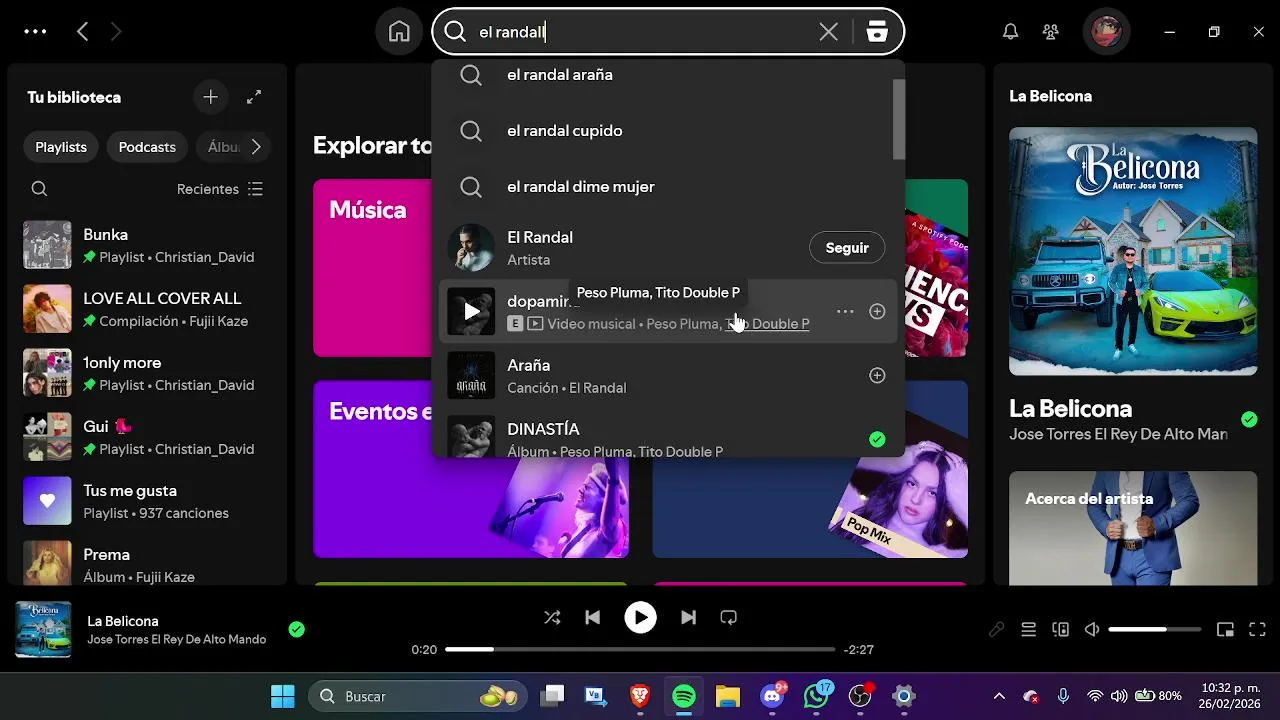Screen dimensions: 1280x720
Task: Enter fullscreen player view
Action: [x=1258, y=629]
